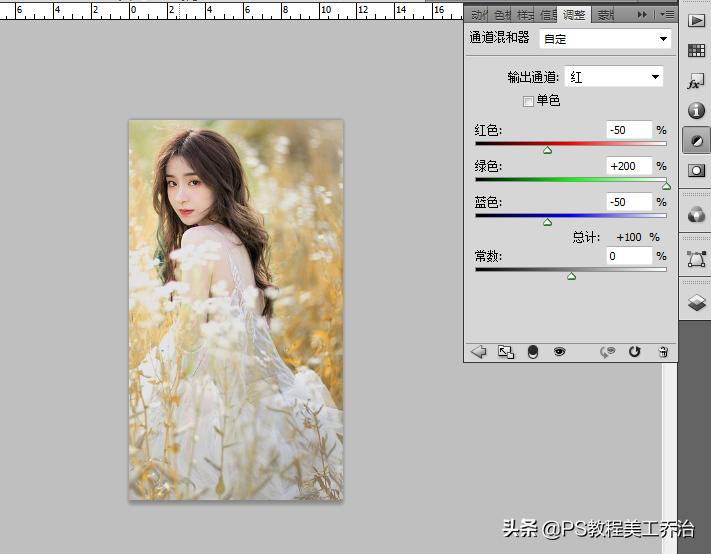Click the 通道混和器 title text
This screenshot has height=554, width=711.
(x=499, y=38)
